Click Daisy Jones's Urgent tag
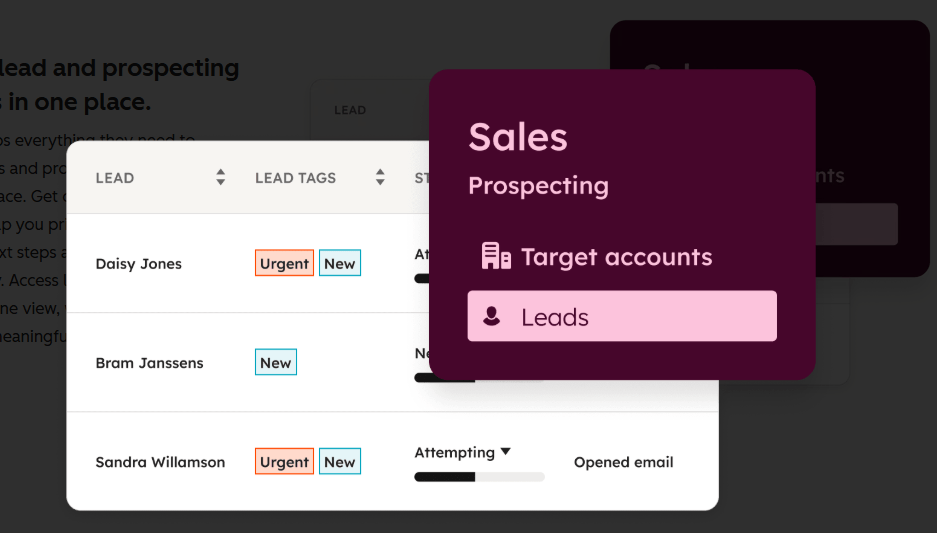This screenshot has width=937, height=533. 284,263
